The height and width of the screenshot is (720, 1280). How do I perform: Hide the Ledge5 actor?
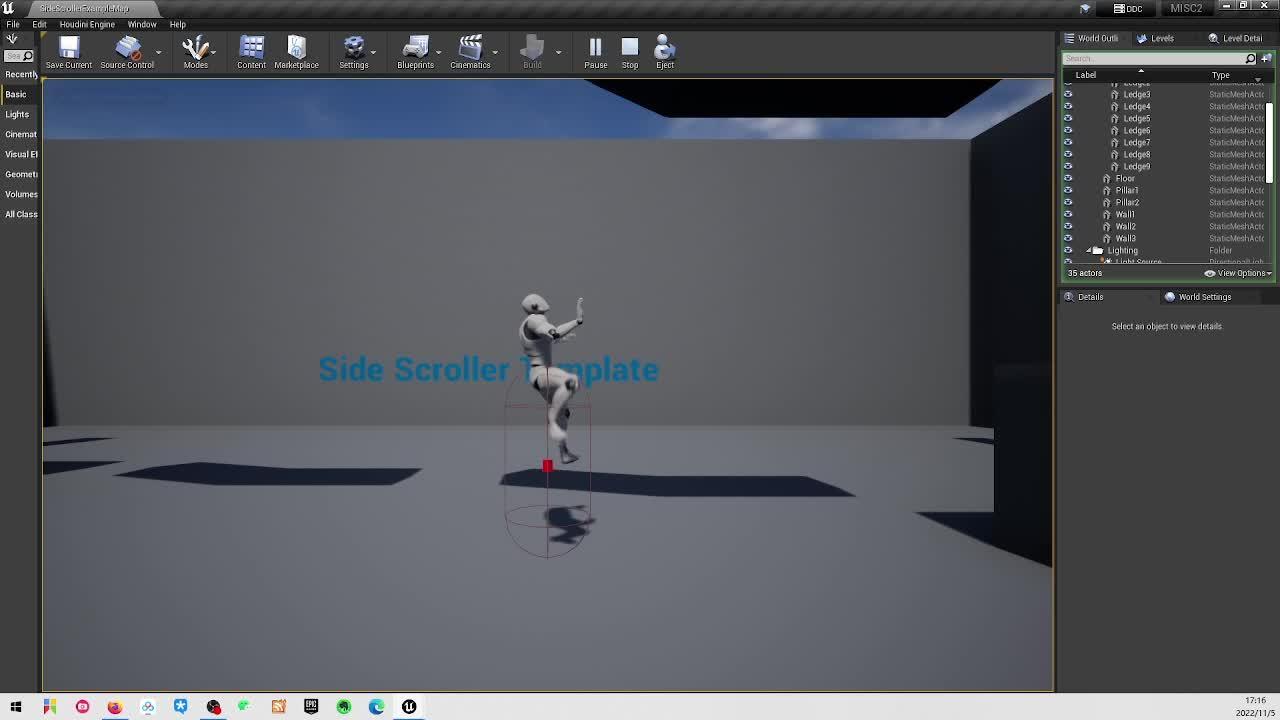click(1068, 118)
